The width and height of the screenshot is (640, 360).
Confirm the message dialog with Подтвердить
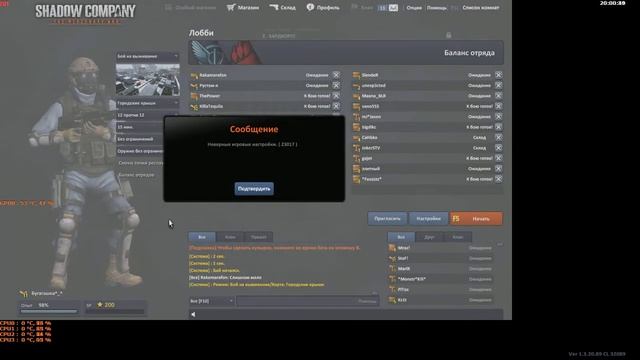tap(254, 189)
